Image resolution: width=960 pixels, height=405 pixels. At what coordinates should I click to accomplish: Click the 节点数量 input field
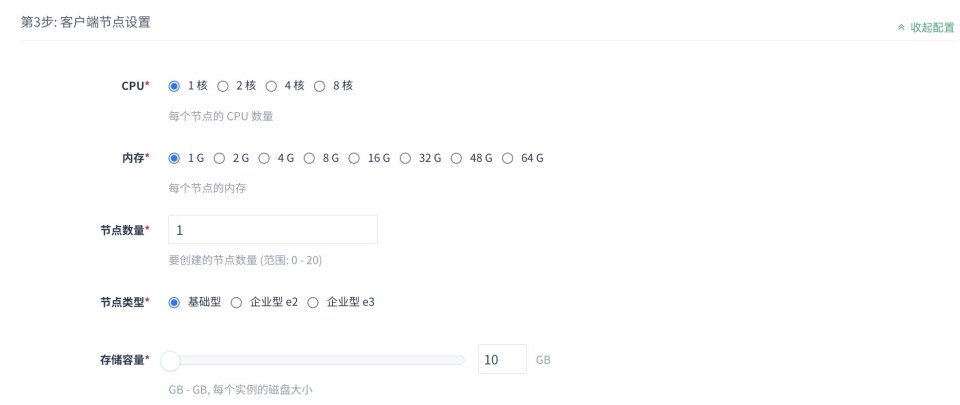pos(273,230)
